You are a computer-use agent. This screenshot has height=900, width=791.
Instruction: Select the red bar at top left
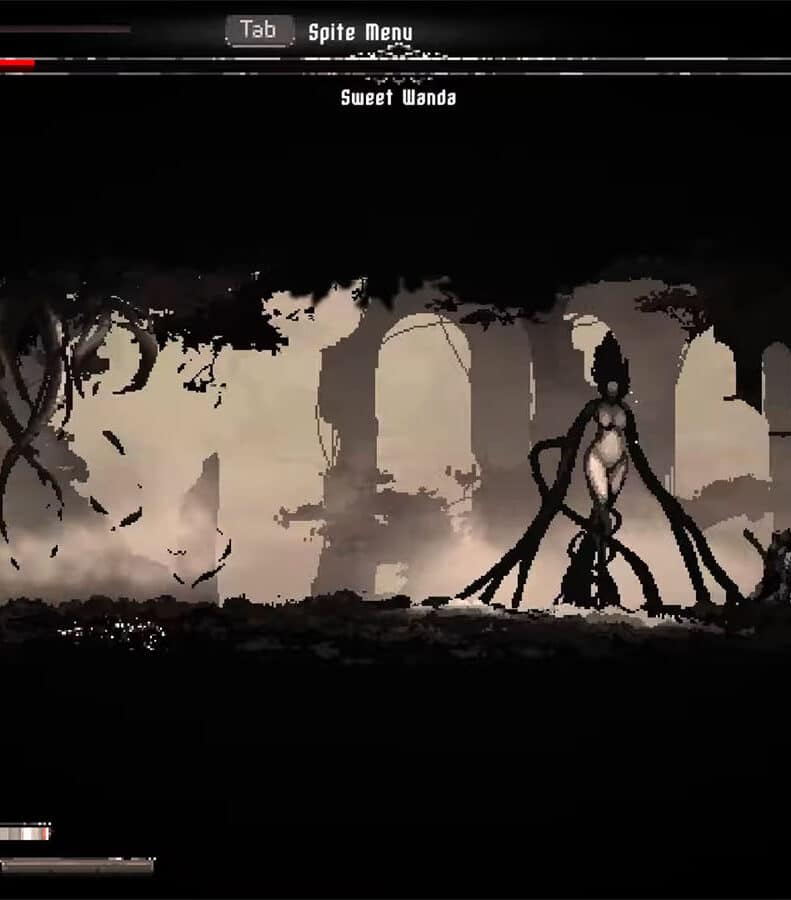pyautogui.click(x=17, y=65)
